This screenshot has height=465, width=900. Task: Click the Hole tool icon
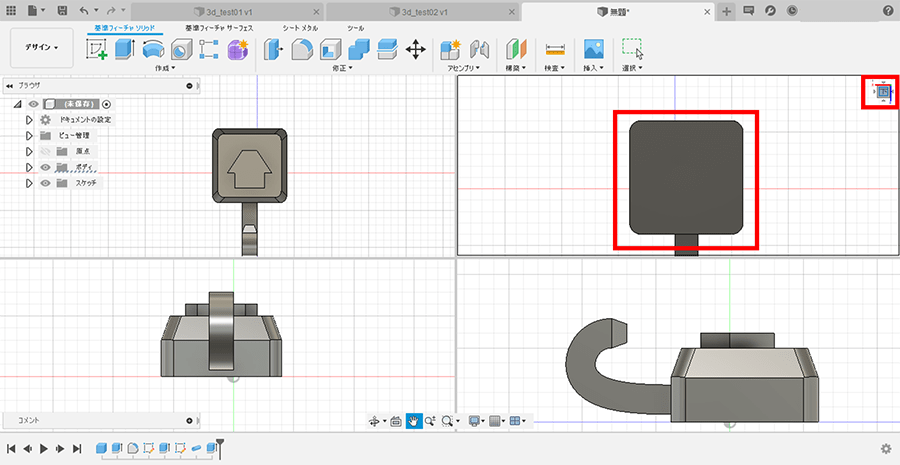181,49
